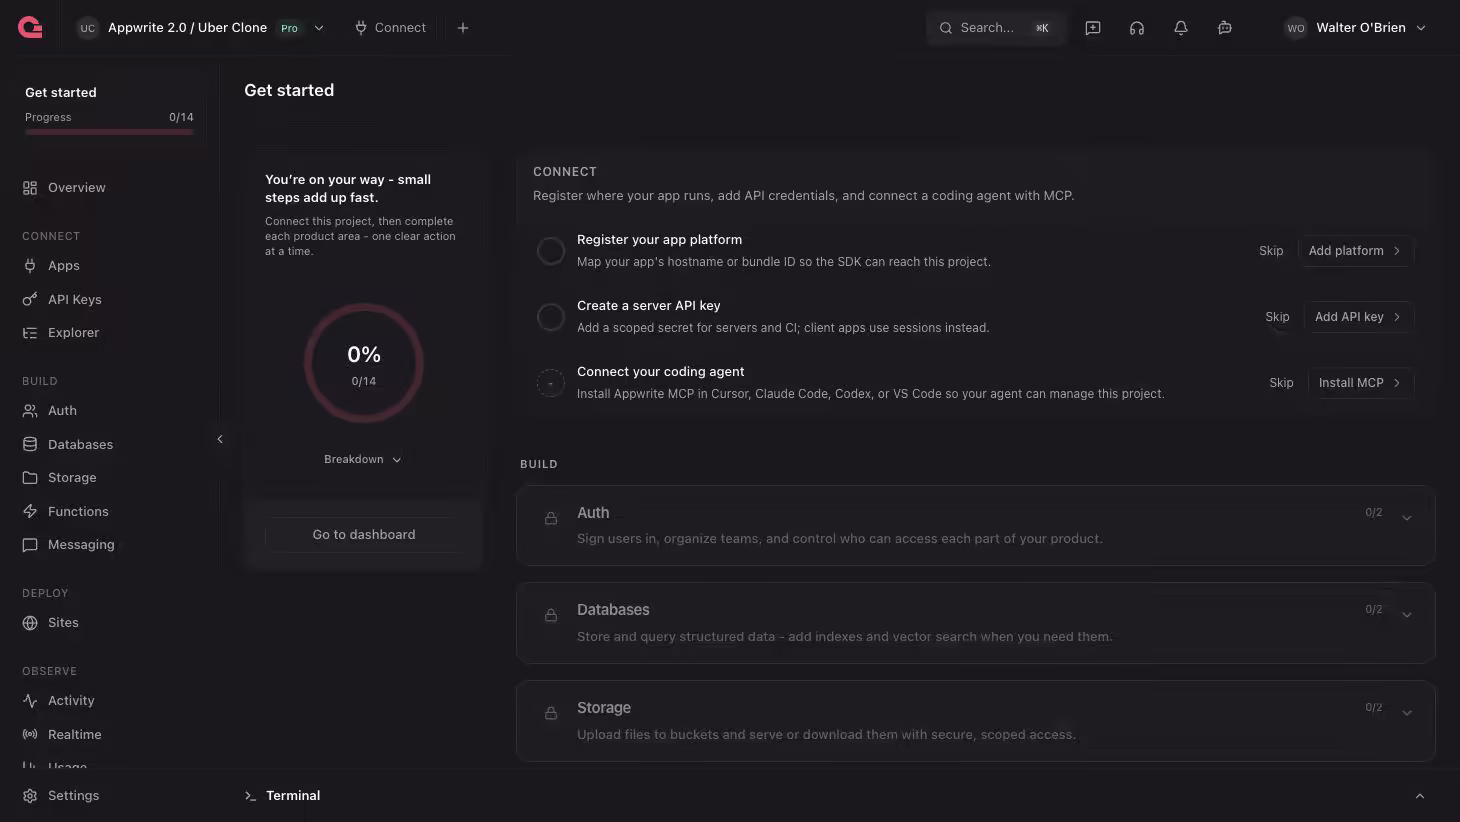Open the AI assistant chat icon

point(1225,28)
